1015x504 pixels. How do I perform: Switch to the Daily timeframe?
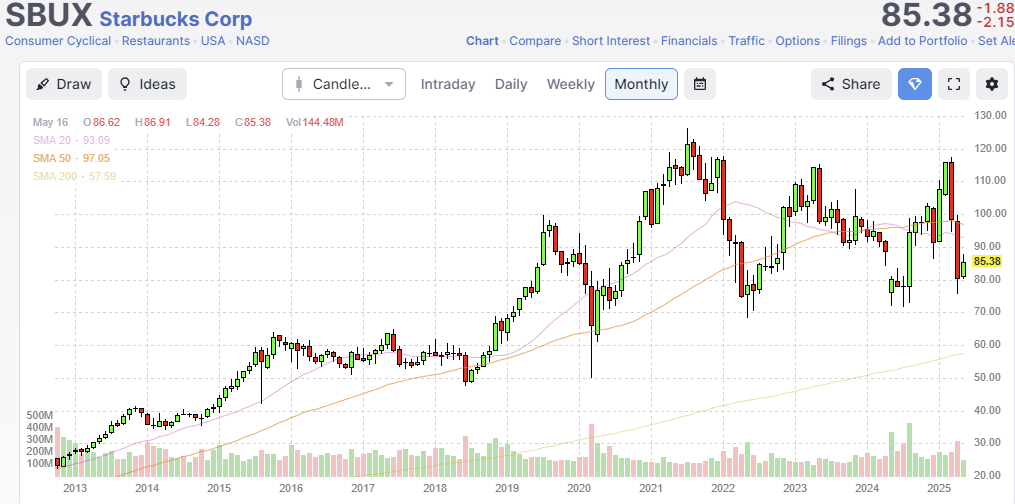[511, 84]
